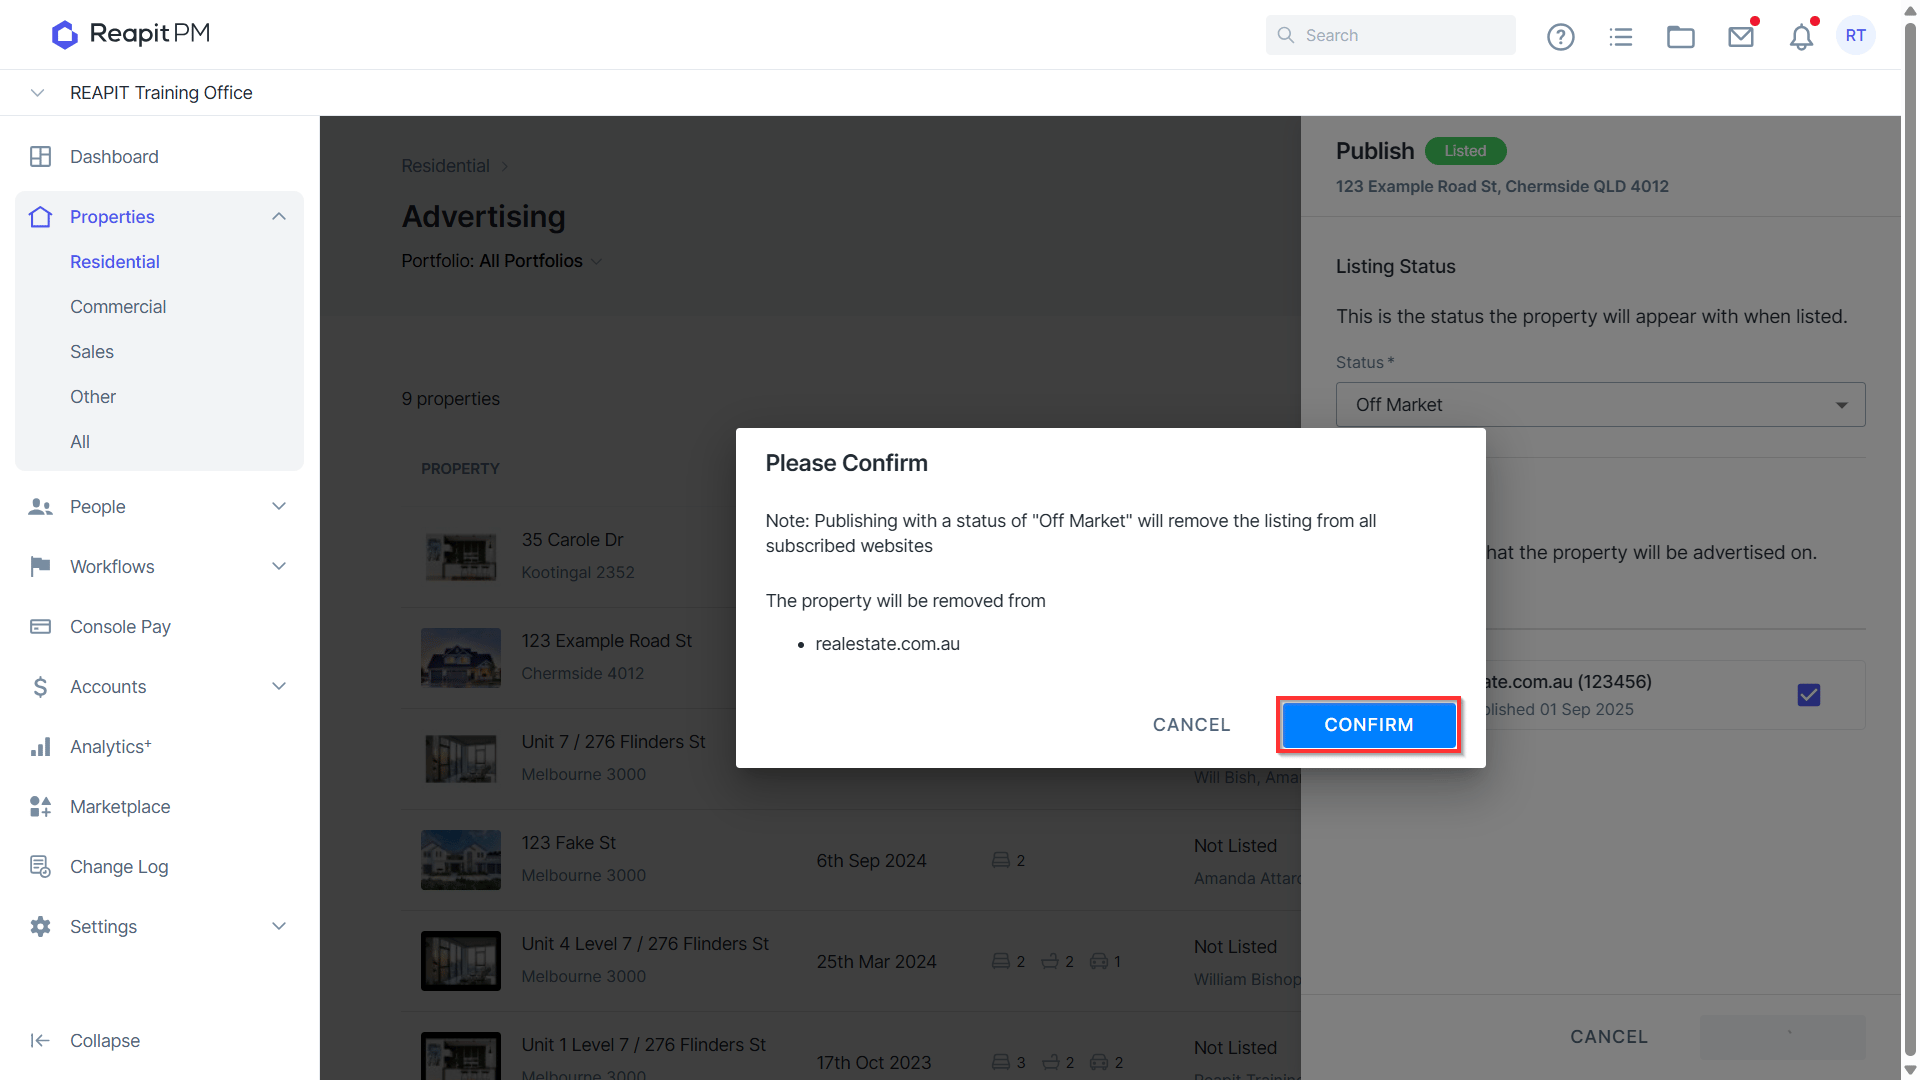Image resolution: width=1920 pixels, height=1080 pixels.
Task: Open the Marketplace menu item
Action: [x=120, y=807]
